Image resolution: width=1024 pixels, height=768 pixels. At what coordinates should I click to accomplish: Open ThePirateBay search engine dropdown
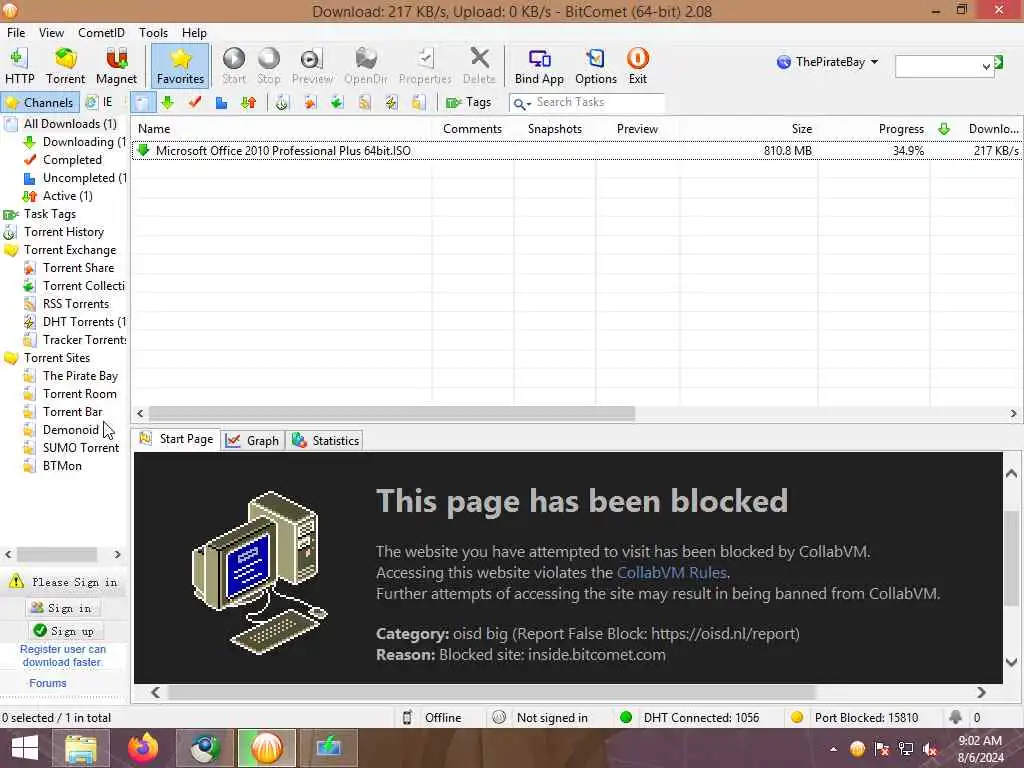827,62
